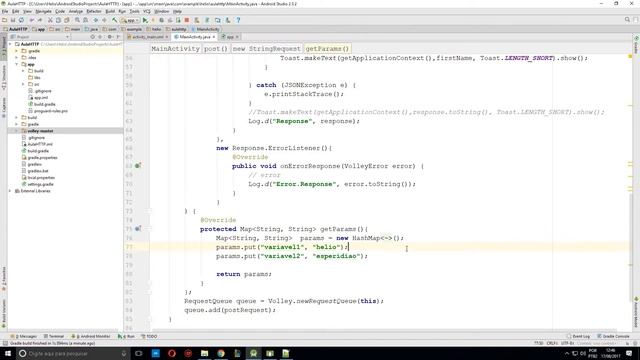Click the Windows Start button
This screenshot has width=640, height=360.
[x=8, y=353]
